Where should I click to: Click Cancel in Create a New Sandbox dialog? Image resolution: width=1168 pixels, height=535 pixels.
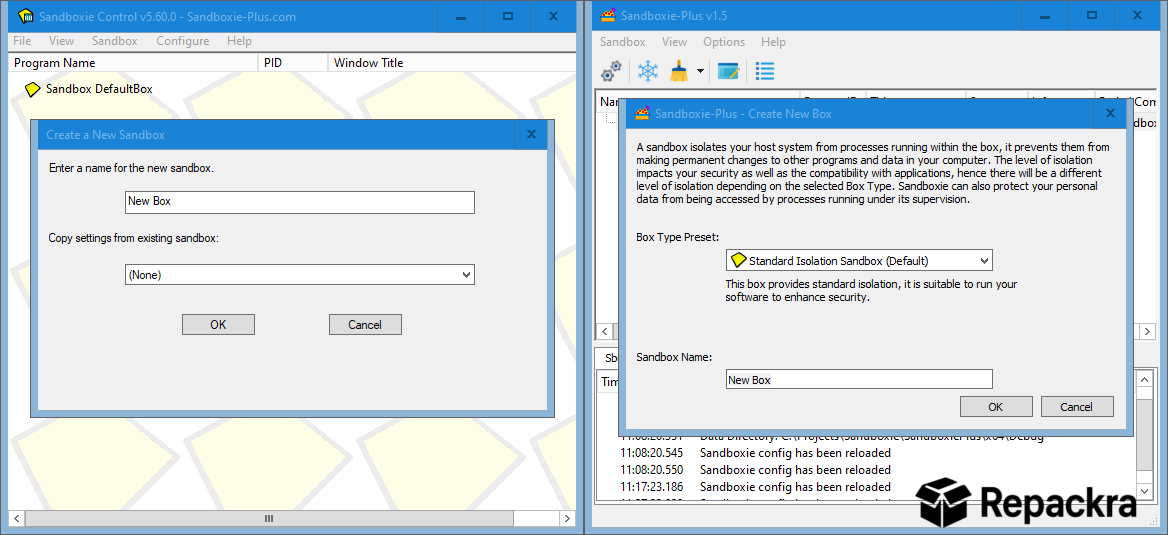365,325
